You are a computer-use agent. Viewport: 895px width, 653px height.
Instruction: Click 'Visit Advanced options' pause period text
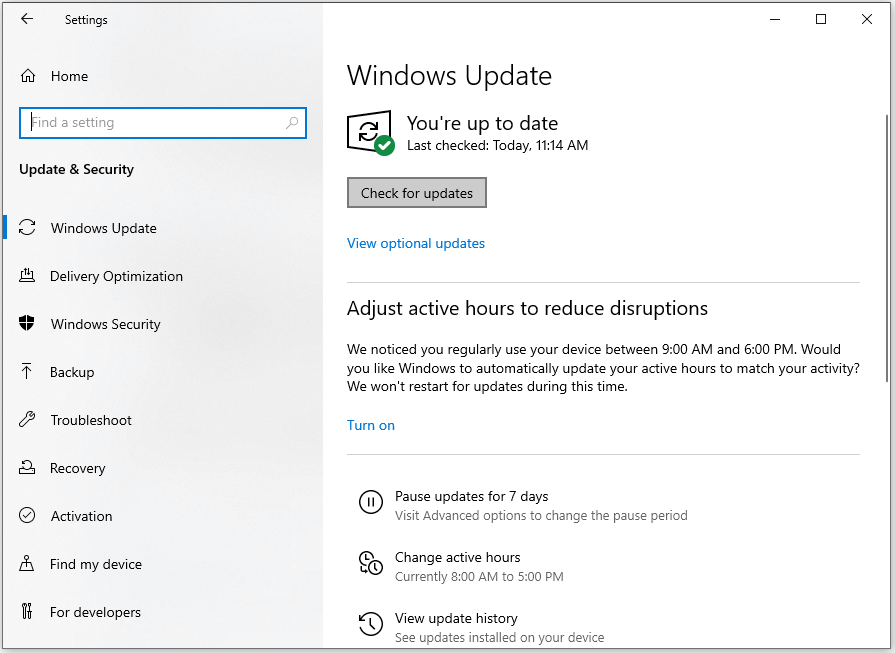pos(541,515)
